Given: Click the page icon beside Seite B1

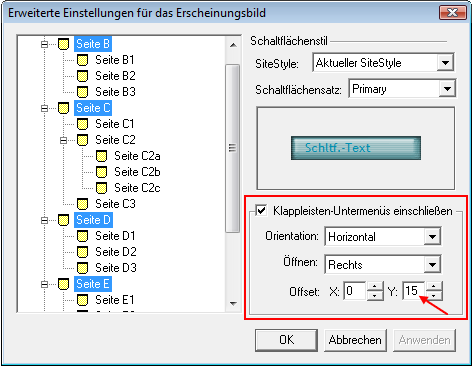Looking at the screenshot, I should (82, 60).
